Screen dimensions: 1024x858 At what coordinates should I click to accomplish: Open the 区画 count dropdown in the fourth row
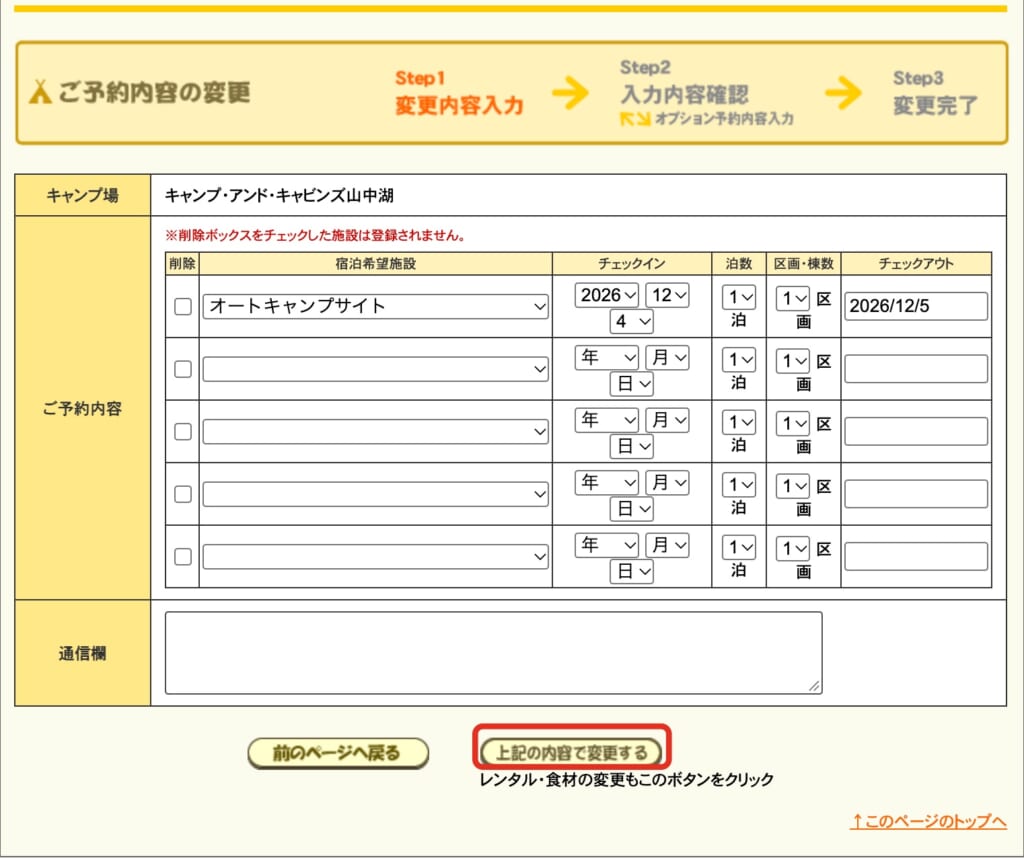(x=793, y=486)
